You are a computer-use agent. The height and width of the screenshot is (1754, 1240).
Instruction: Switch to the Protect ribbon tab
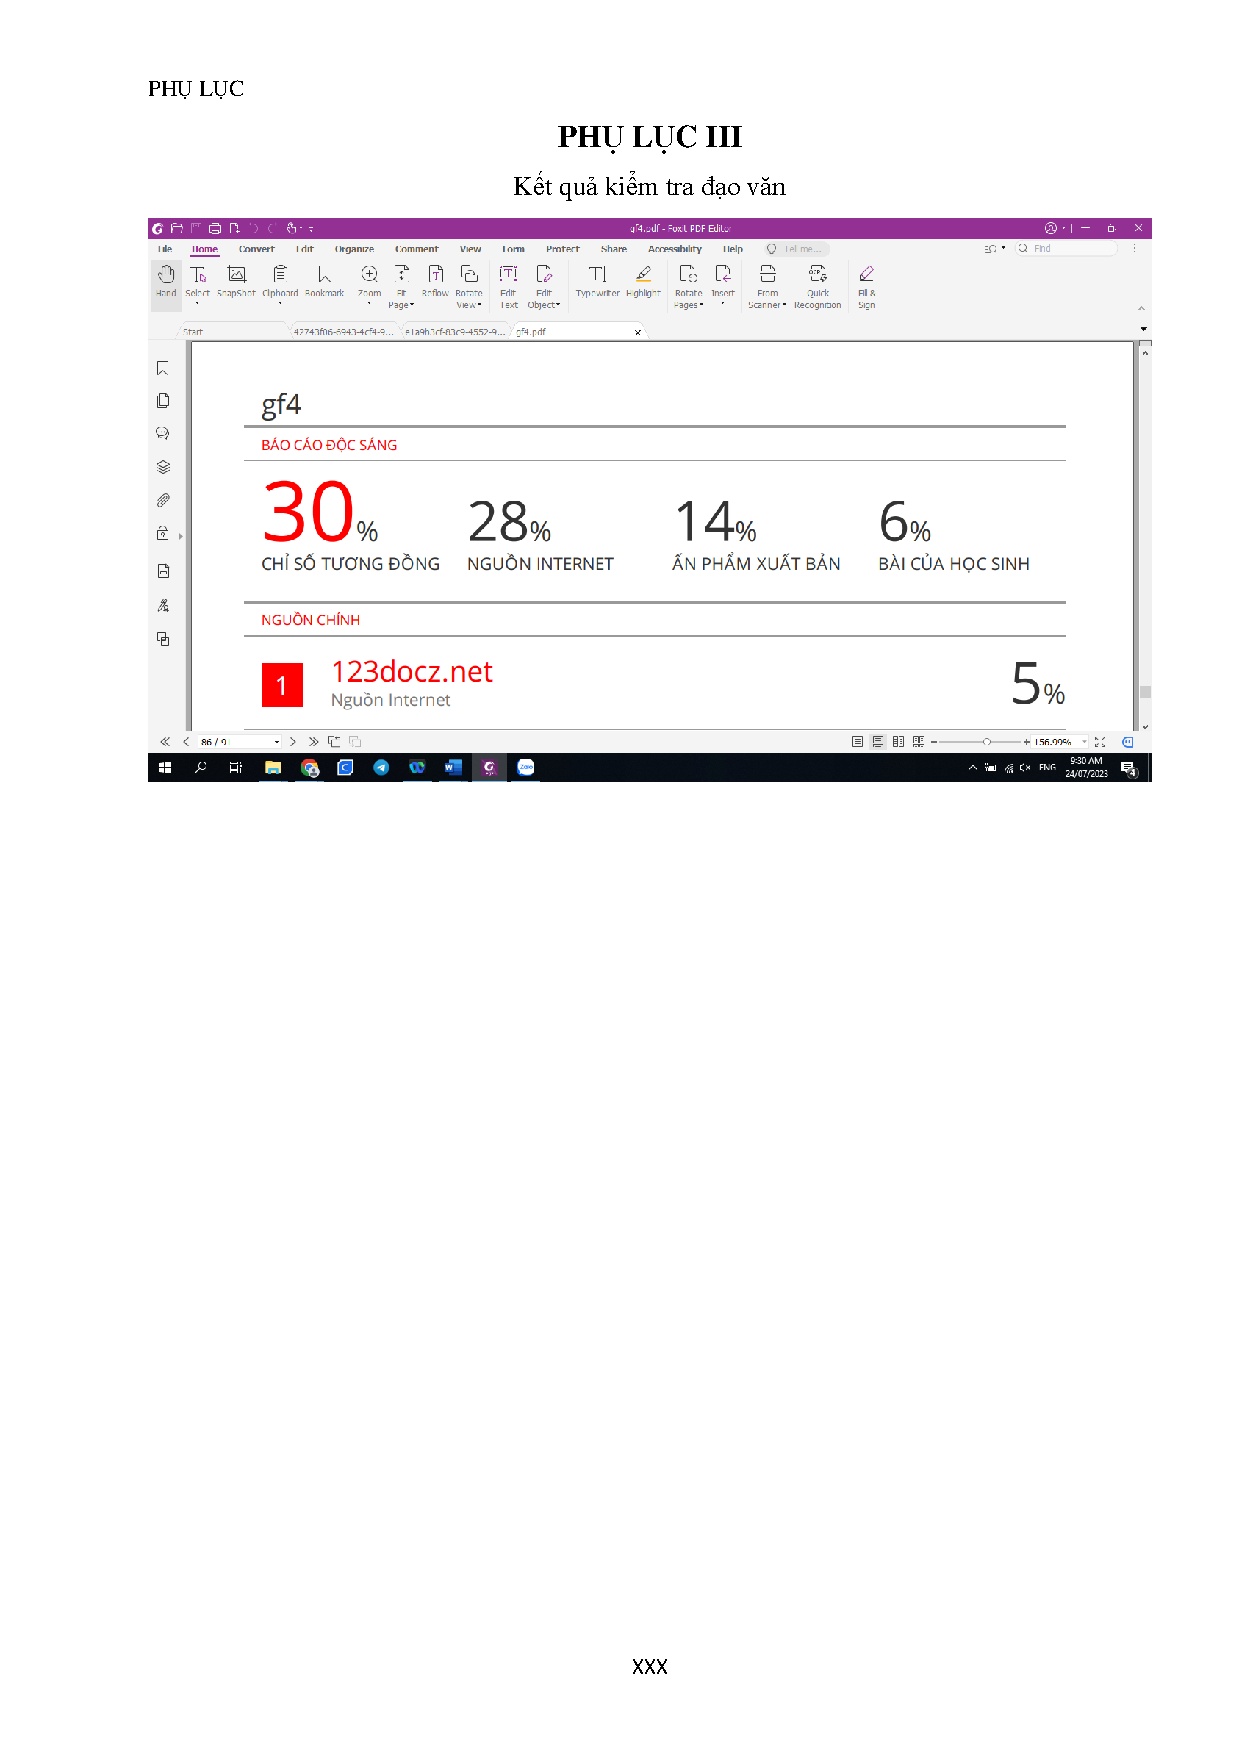click(x=562, y=249)
